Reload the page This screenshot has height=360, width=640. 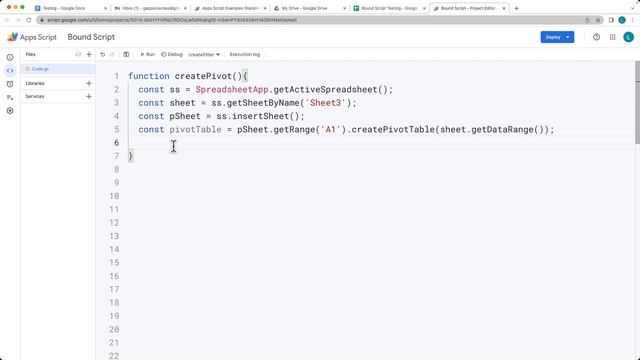tap(29, 20)
